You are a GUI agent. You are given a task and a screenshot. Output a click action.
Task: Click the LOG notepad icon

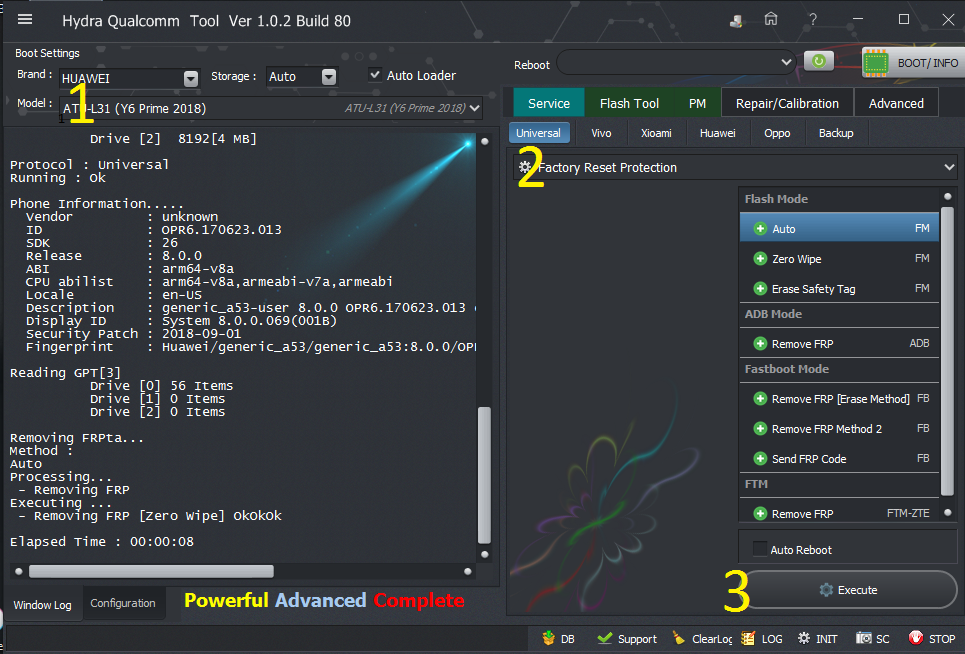click(x=748, y=639)
